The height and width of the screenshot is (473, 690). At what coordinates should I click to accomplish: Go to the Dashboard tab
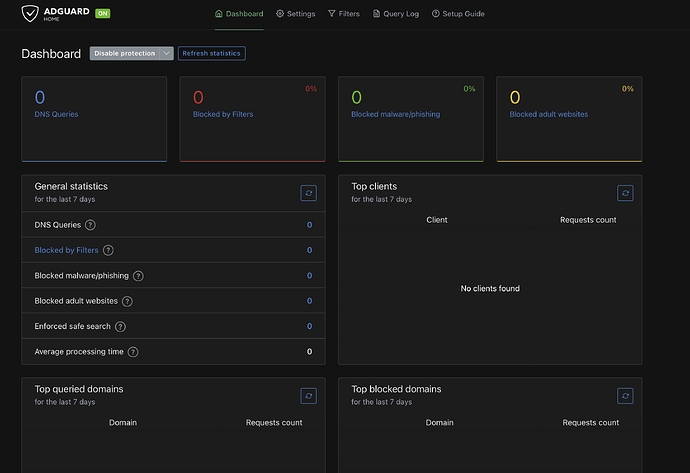click(239, 14)
